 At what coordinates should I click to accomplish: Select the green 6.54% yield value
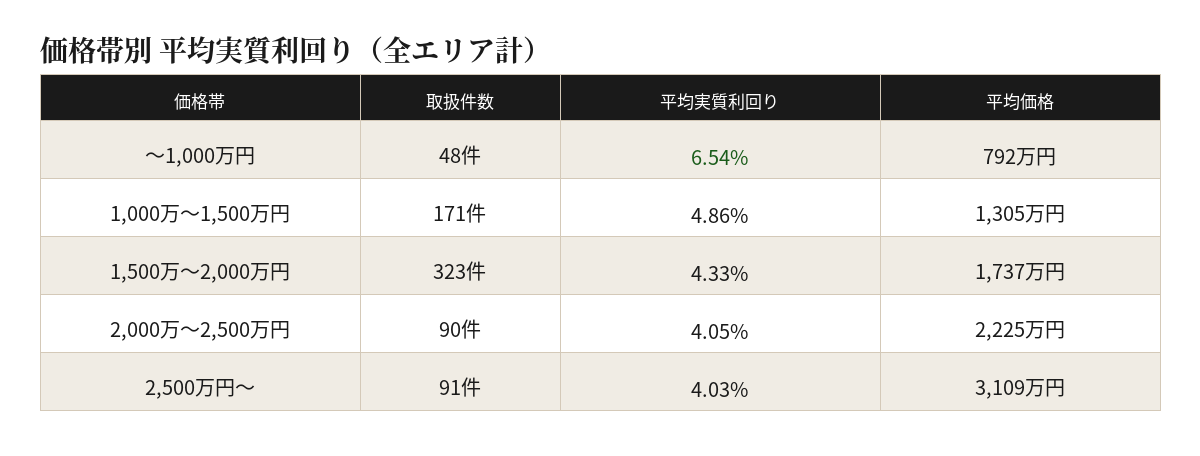pyautogui.click(x=719, y=157)
